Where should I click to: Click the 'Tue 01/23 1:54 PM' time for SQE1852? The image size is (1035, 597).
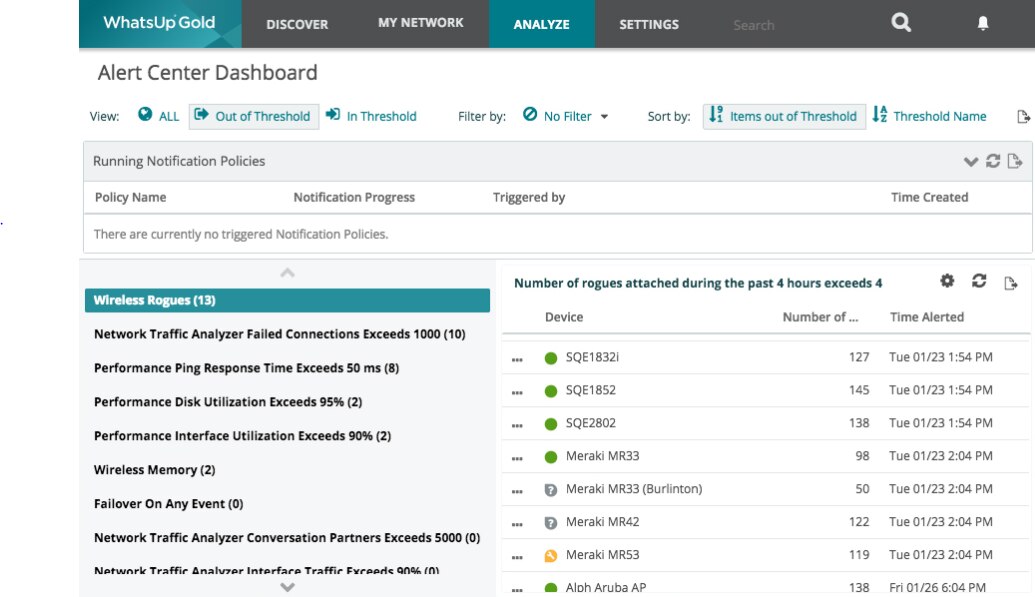coord(941,390)
